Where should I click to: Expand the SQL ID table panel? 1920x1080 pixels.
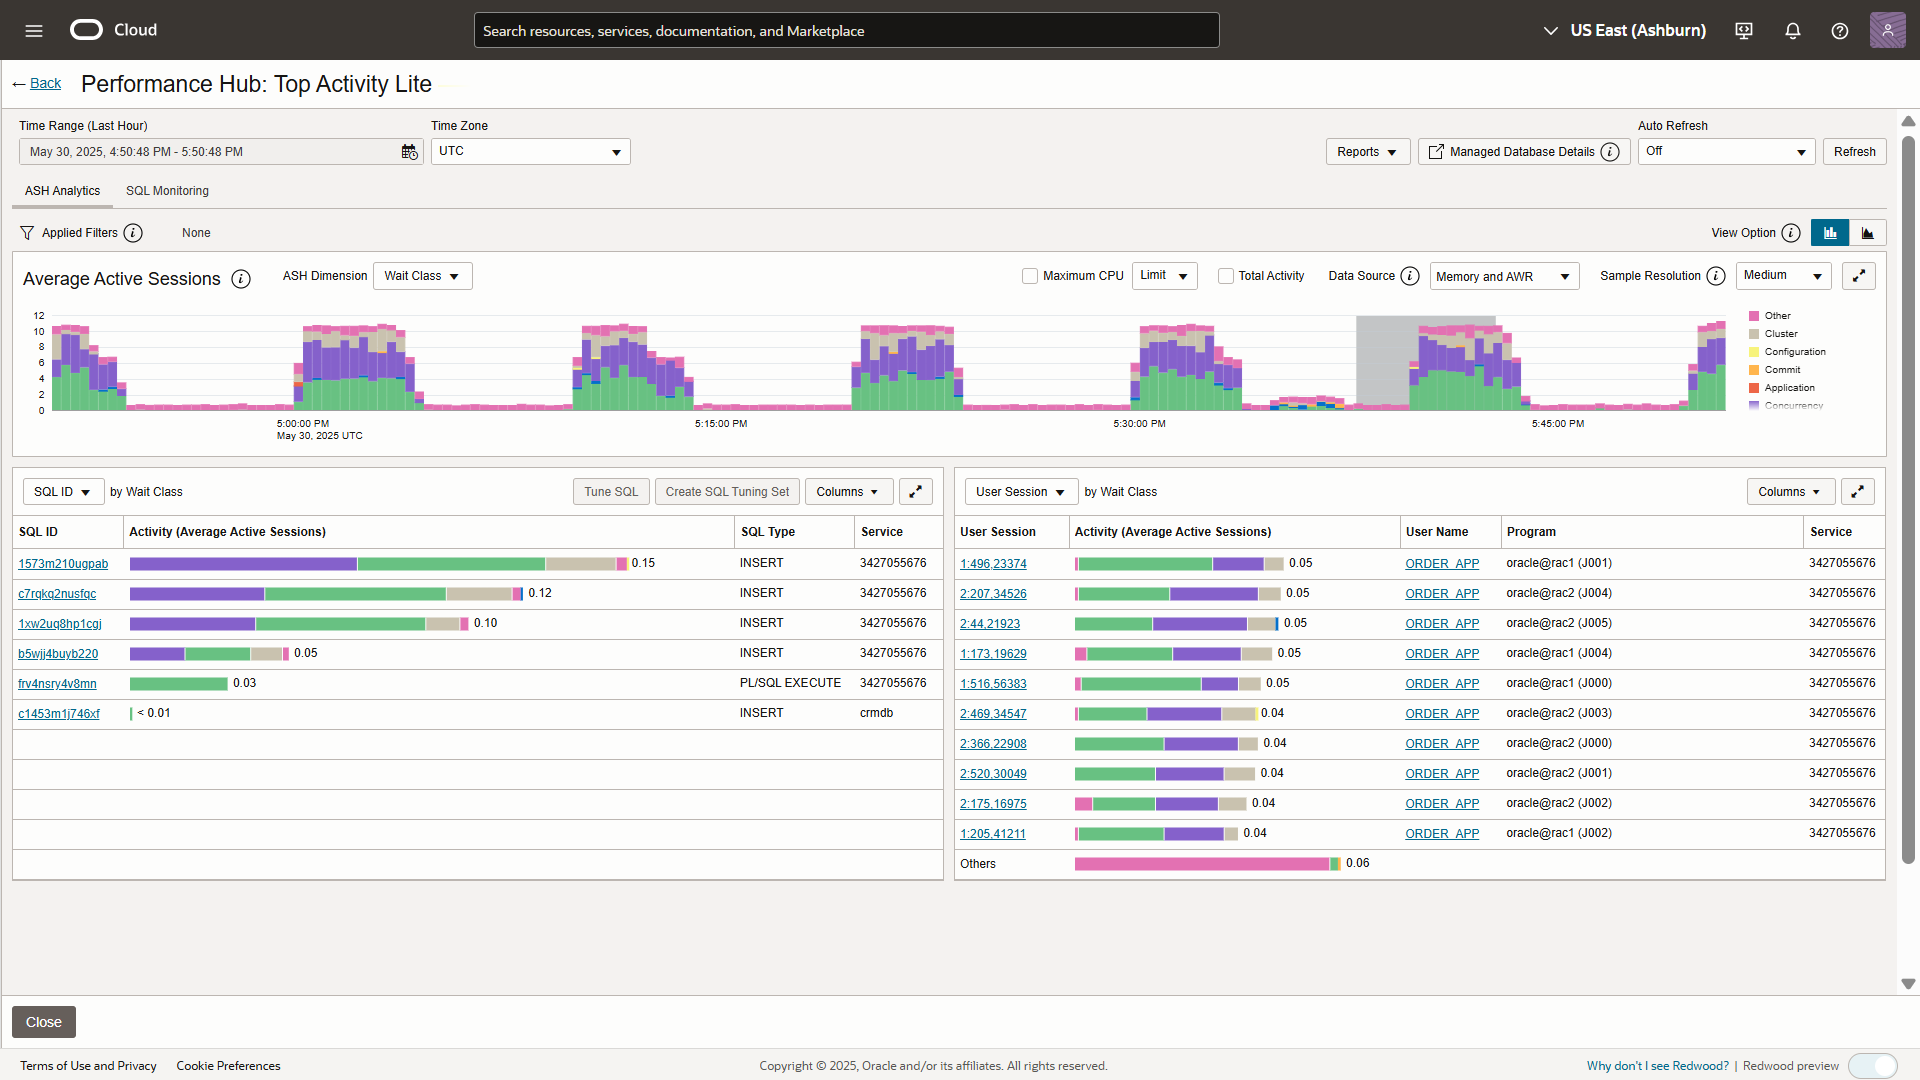(915, 492)
